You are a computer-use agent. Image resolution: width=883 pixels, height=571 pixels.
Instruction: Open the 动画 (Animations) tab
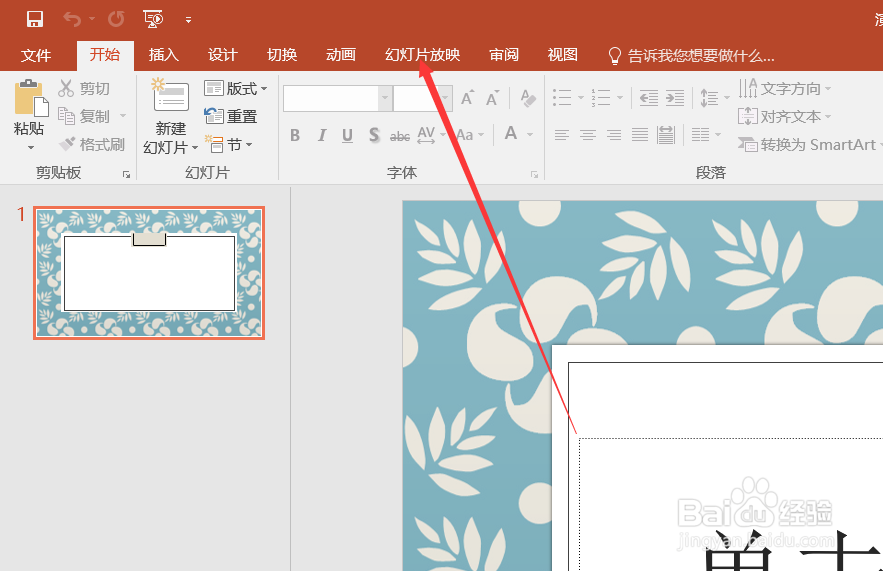(x=341, y=55)
